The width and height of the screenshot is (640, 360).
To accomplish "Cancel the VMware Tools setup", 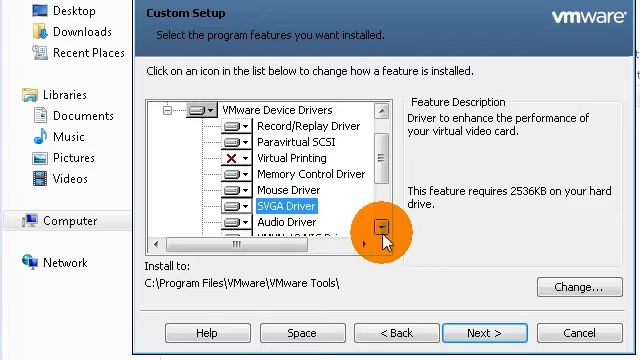I will click(580, 333).
